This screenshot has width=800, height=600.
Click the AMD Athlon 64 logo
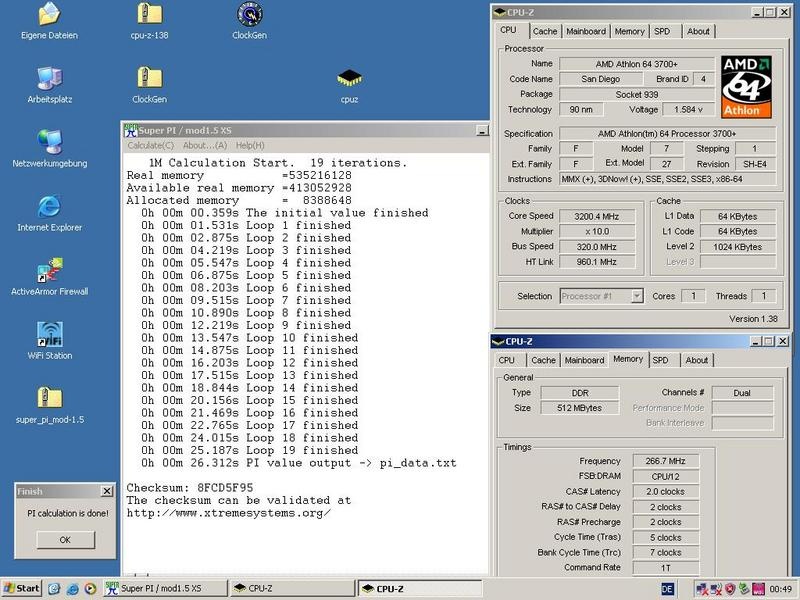(x=746, y=87)
